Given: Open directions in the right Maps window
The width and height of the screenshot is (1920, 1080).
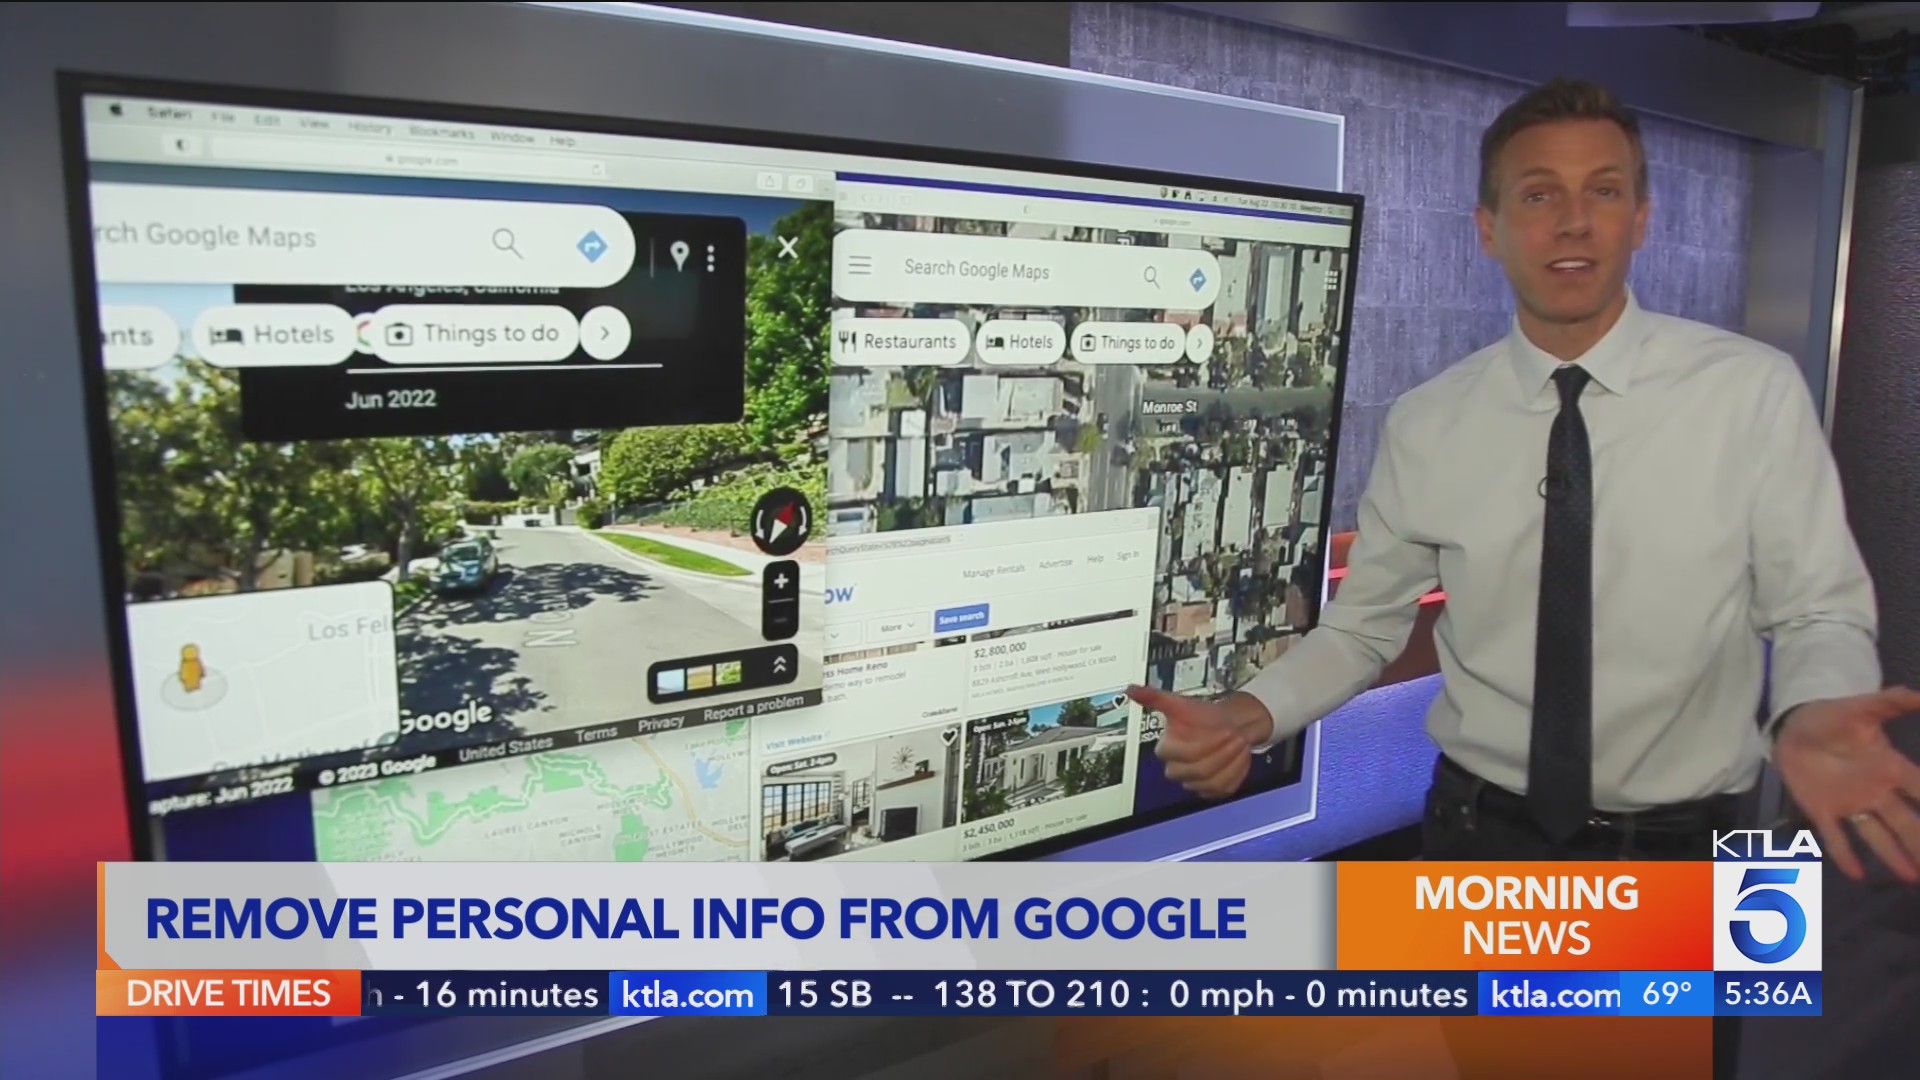Looking at the screenshot, I should 1197,281.
